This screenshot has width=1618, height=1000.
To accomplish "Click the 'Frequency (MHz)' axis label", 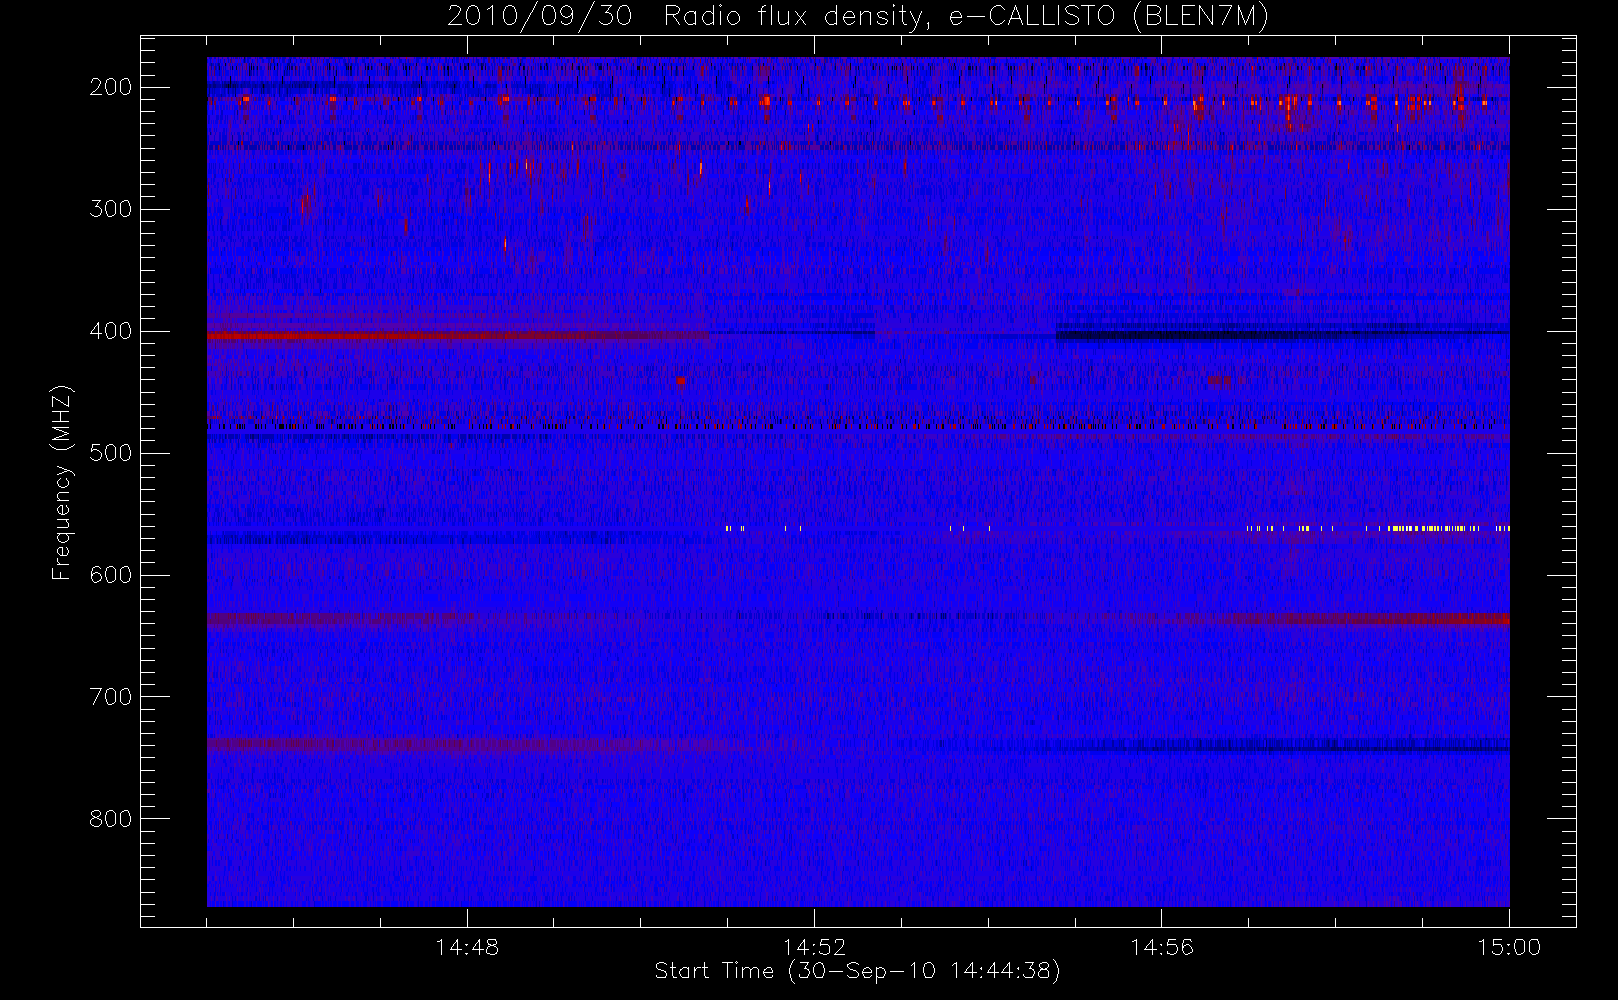I will [x=62, y=482].
